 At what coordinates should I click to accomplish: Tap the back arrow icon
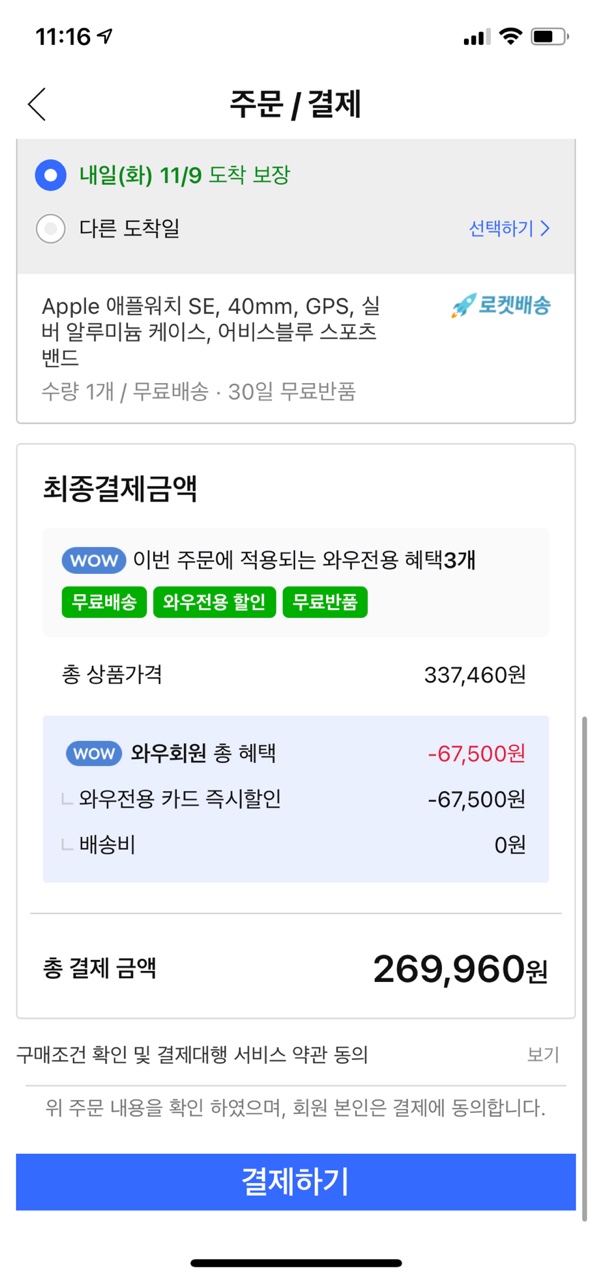click(x=37, y=104)
